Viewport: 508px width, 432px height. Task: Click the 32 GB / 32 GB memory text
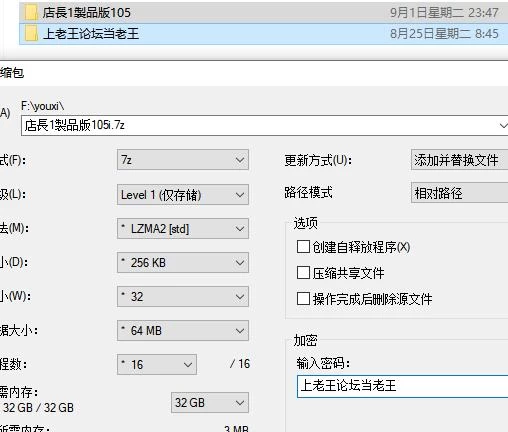(x=38, y=407)
